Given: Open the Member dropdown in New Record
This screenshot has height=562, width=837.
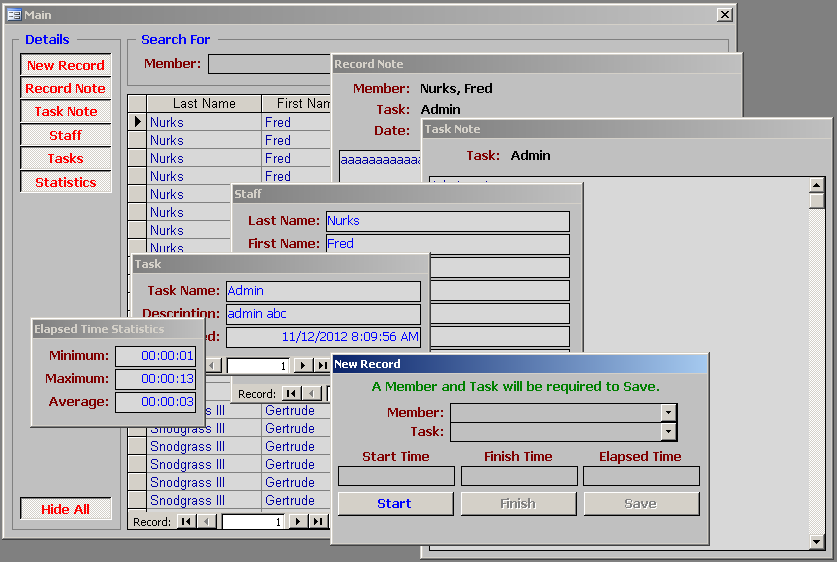Looking at the screenshot, I should [668, 413].
